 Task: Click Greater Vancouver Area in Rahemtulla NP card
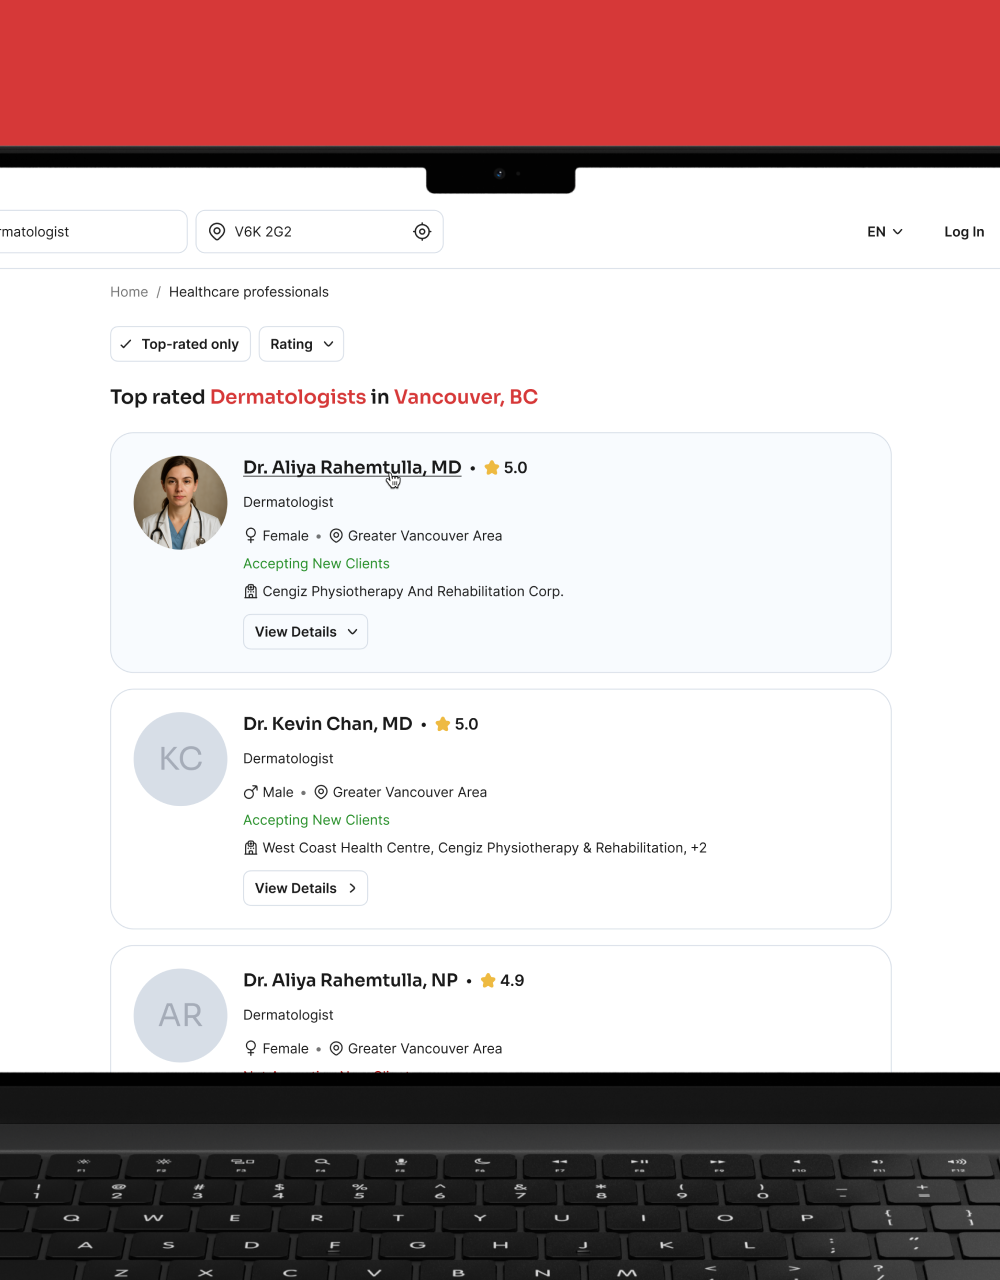(x=425, y=1049)
